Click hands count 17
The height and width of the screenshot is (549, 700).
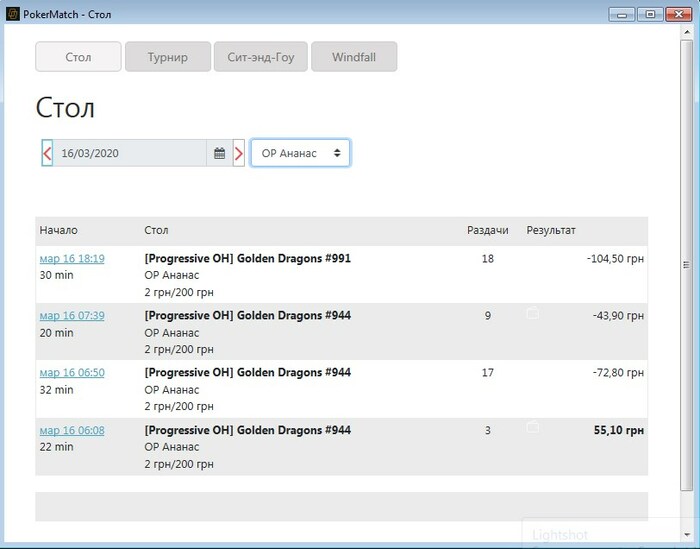[488, 373]
